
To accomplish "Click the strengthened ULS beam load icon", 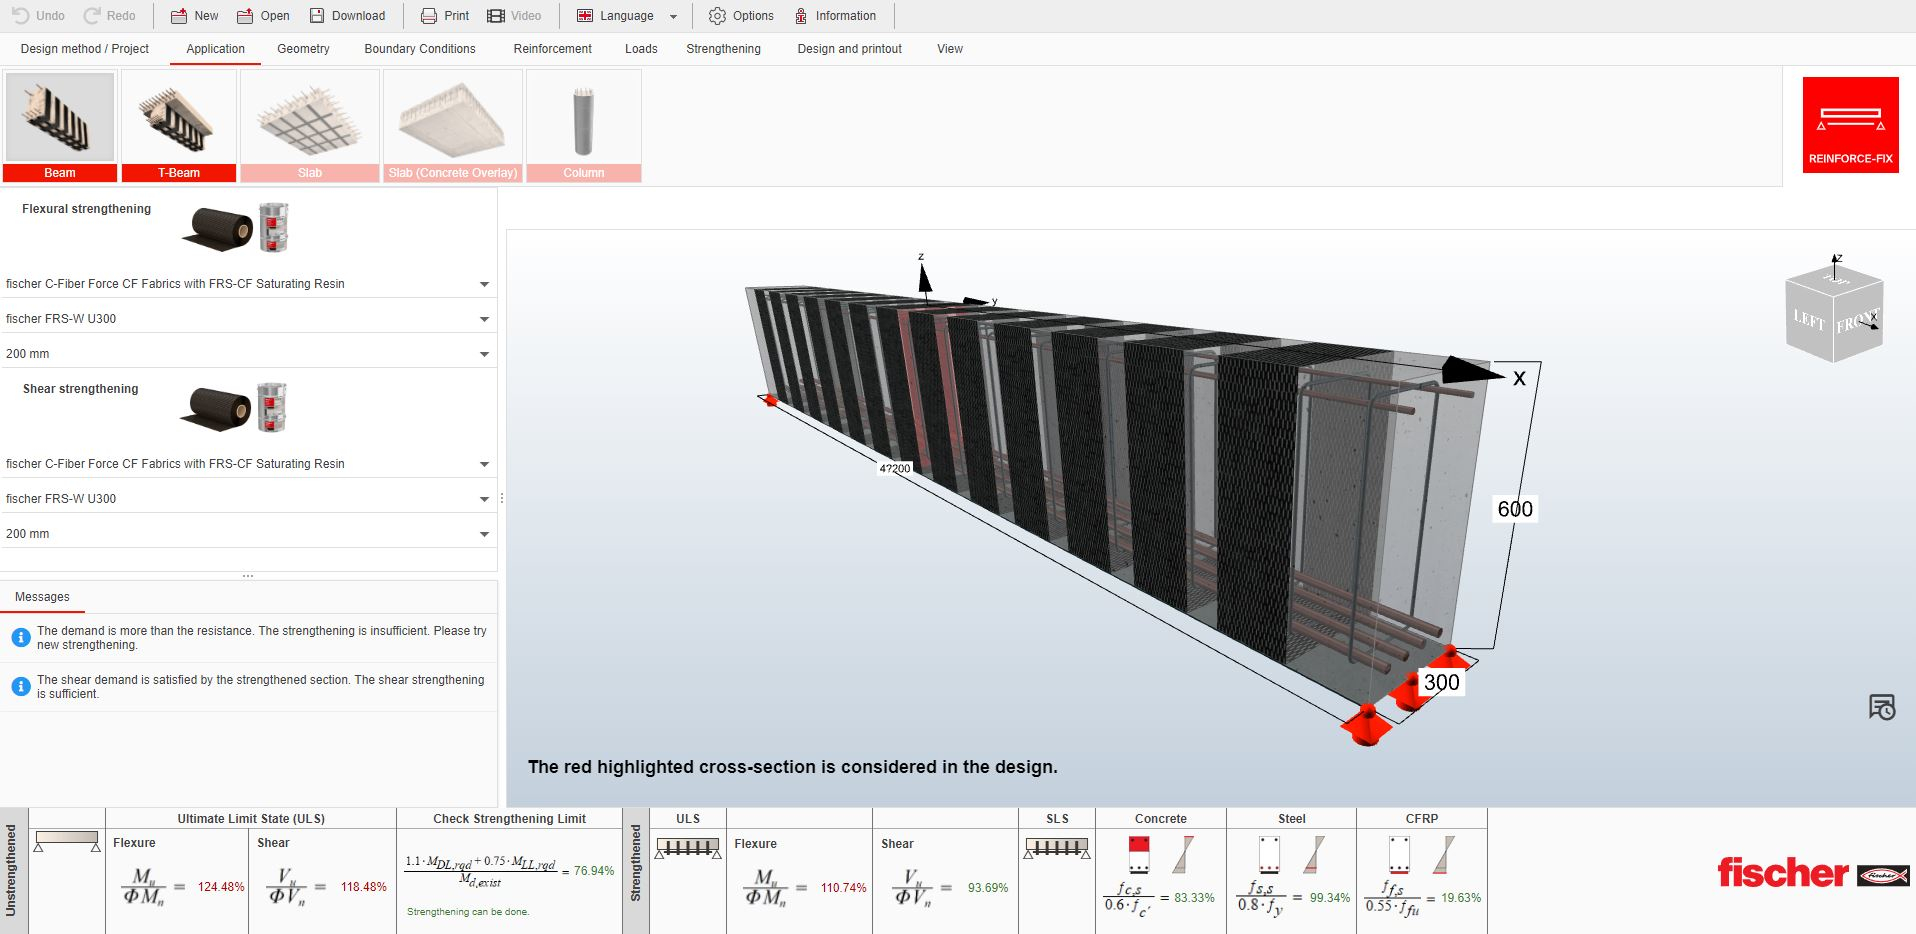I will click(x=688, y=849).
